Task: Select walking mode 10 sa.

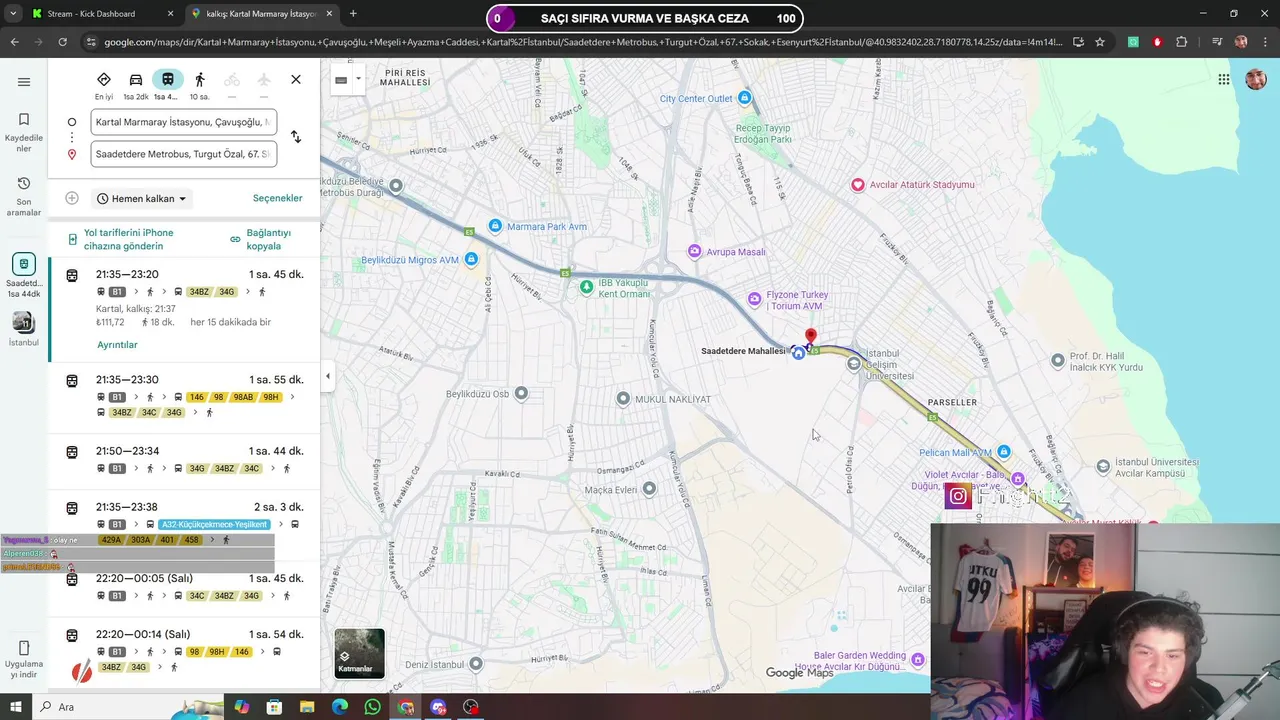Action: [x=199, y=85]
